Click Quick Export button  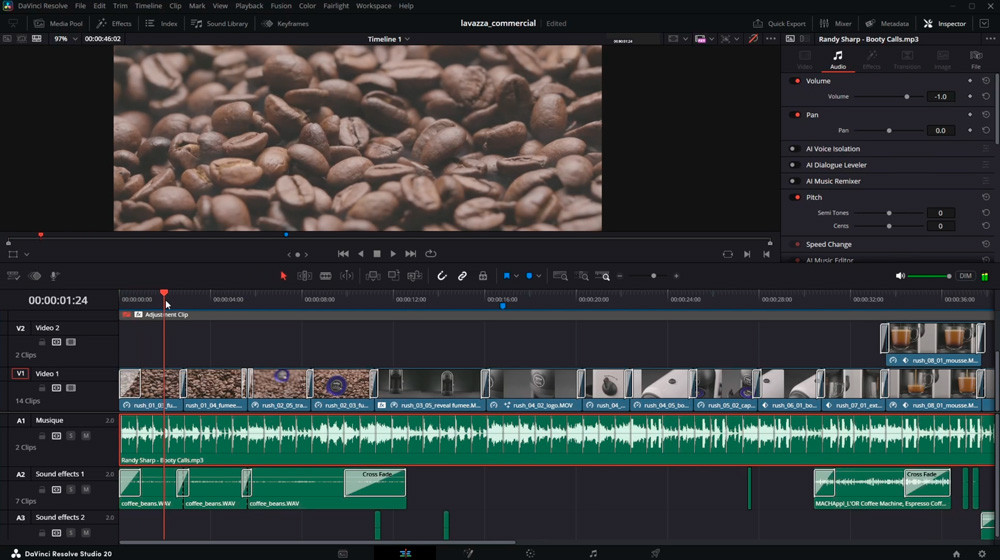tap(779, 24)
